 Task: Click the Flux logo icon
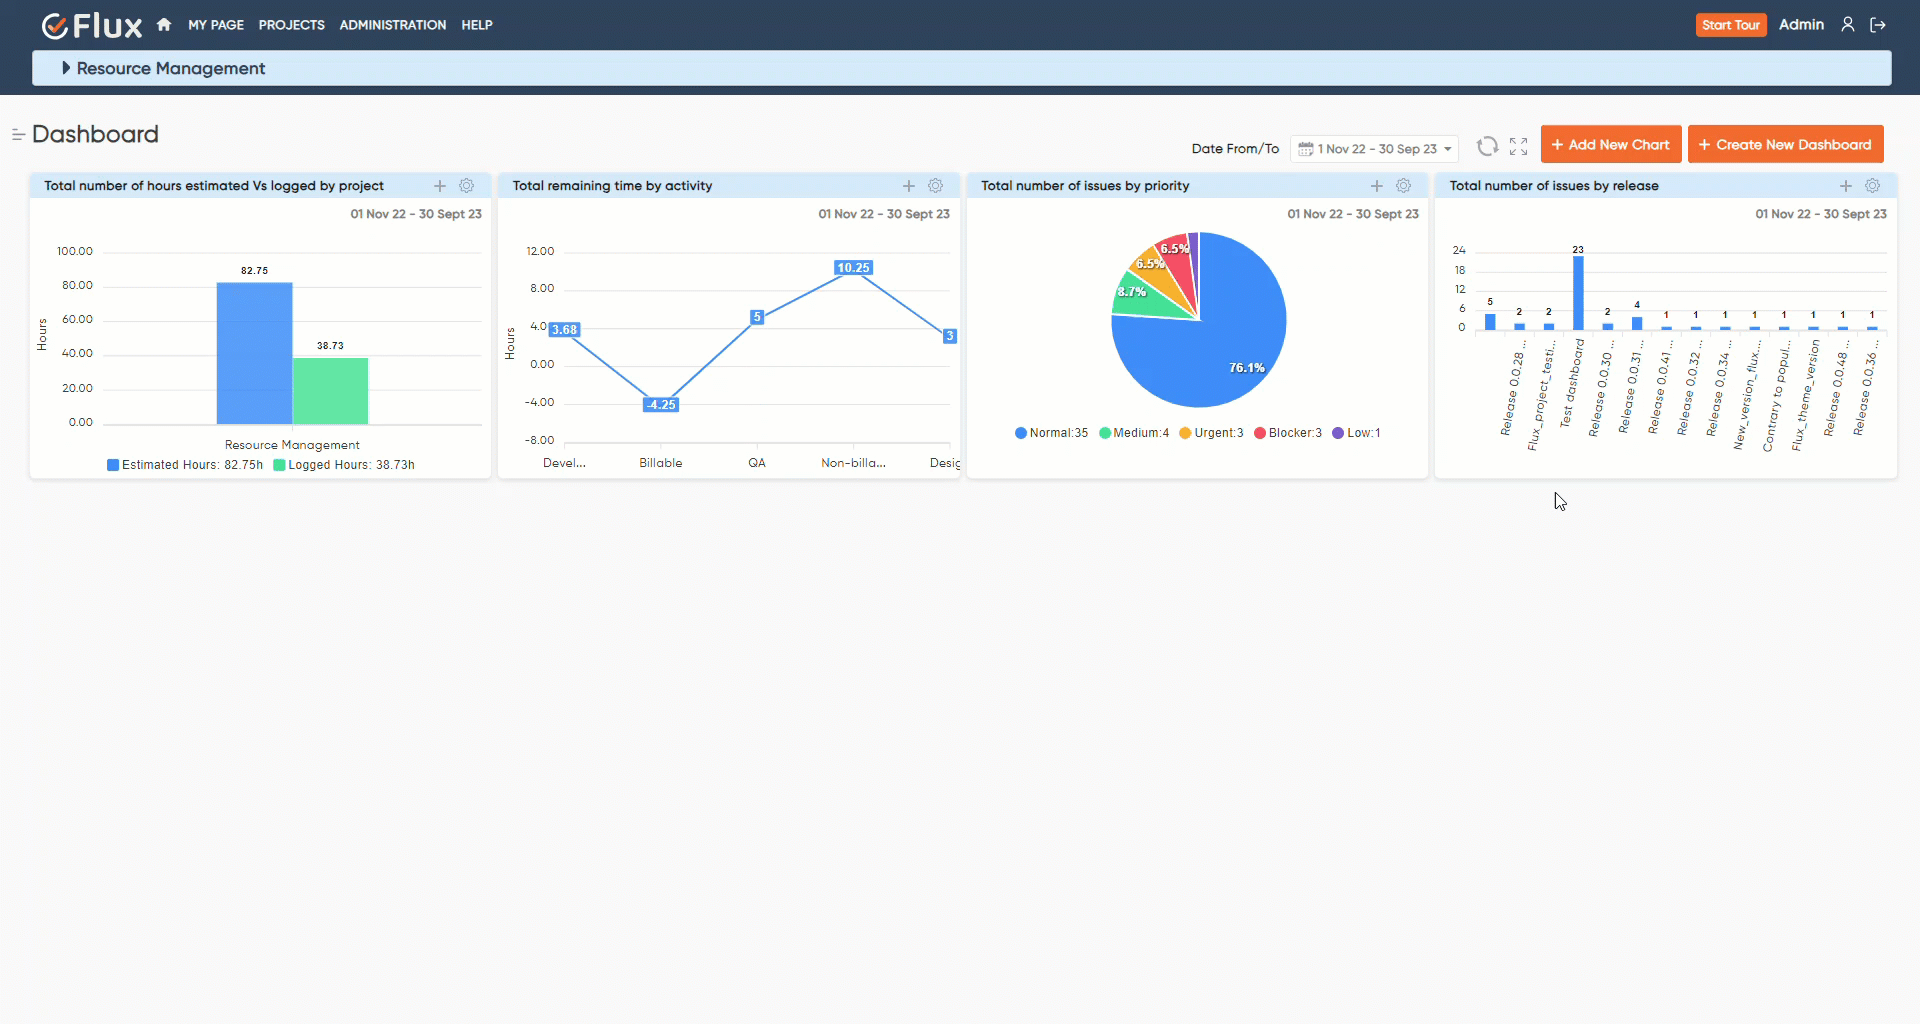coord(57,25)
